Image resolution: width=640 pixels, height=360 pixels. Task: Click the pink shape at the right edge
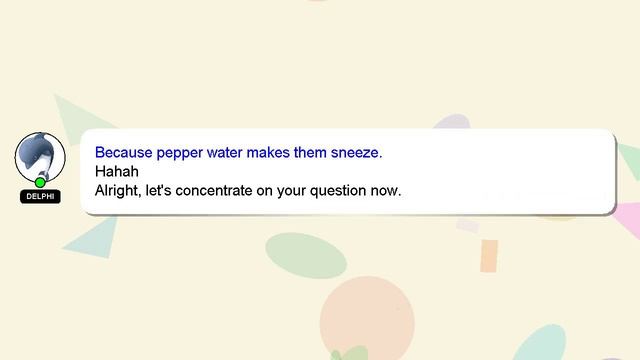point(629,220)
